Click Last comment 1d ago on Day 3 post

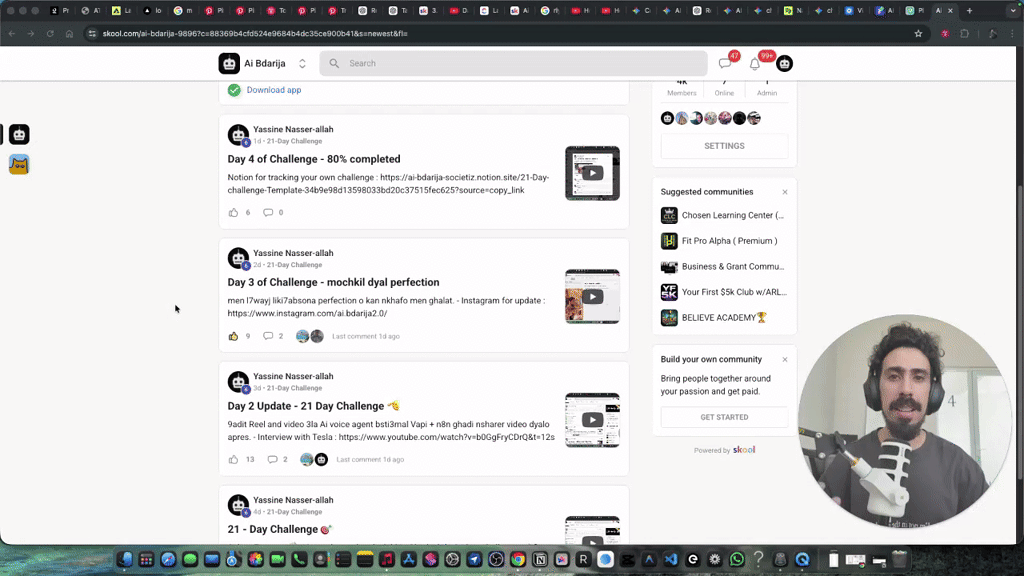click(x=366, y=336)
